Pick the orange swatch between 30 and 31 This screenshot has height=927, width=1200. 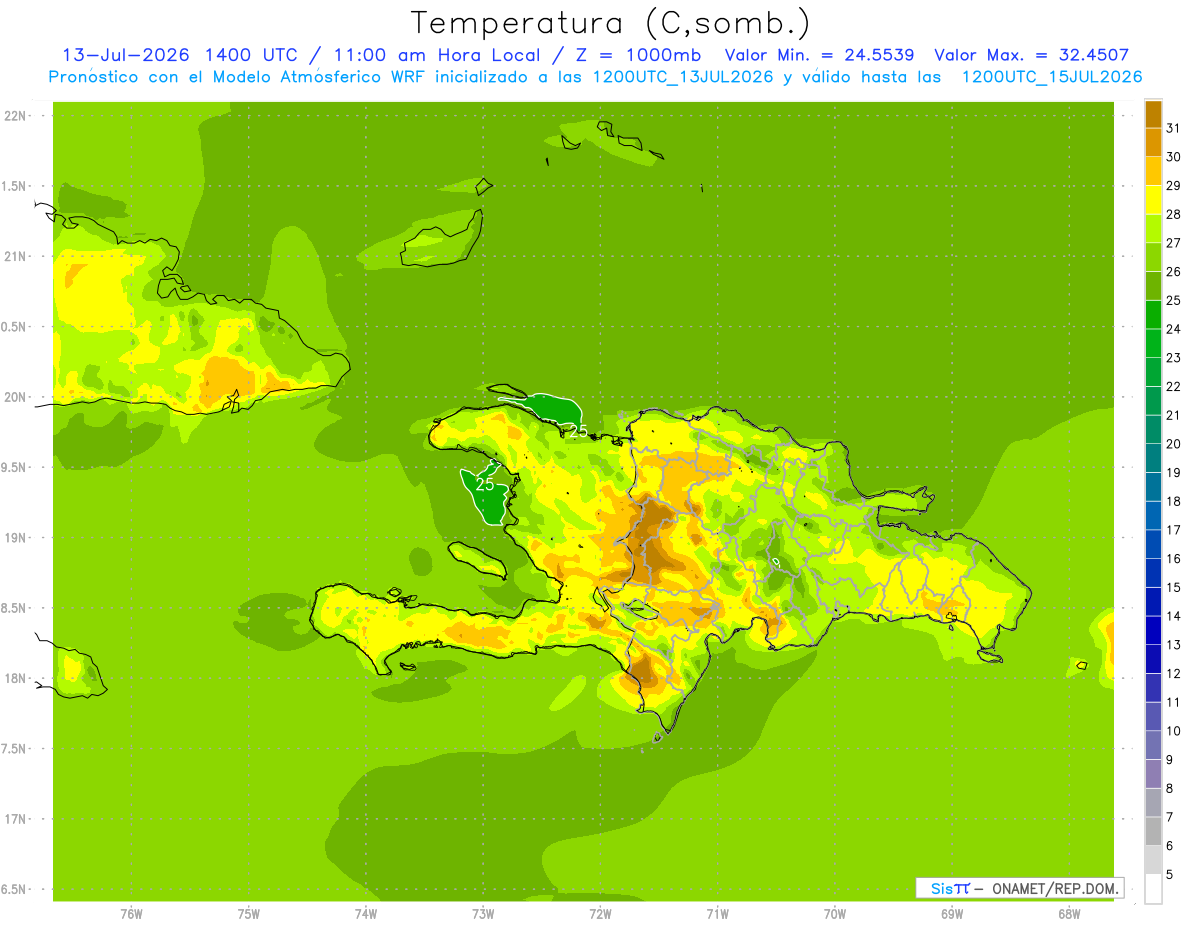click(x=1153, y=143)
